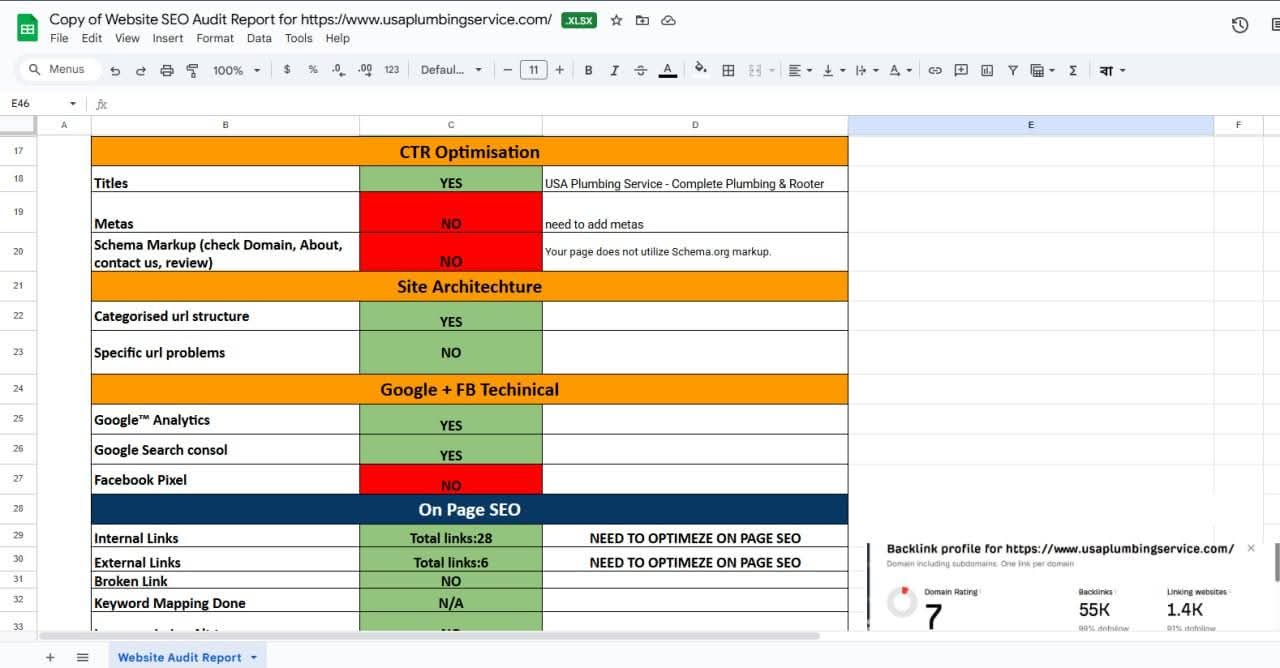Open the fill color tool
1280x668 pixels.
click(699, 70)
